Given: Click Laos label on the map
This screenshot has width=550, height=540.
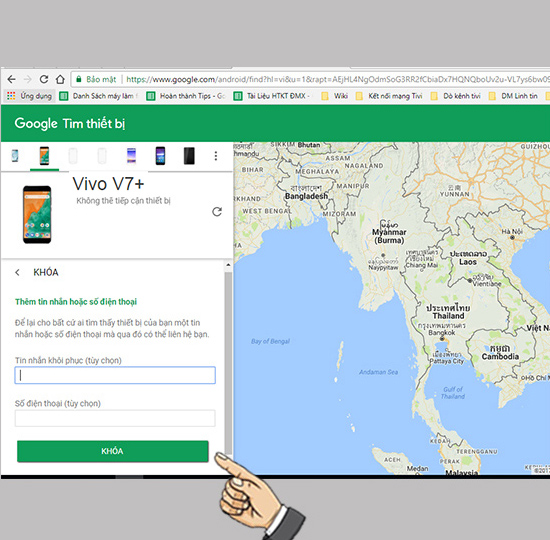Looking at the screenshot, I should pos(468,262).
